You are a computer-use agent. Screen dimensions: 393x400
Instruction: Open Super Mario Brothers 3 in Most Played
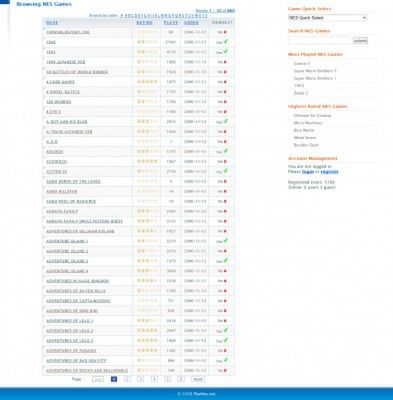click(x=315, y=71)
